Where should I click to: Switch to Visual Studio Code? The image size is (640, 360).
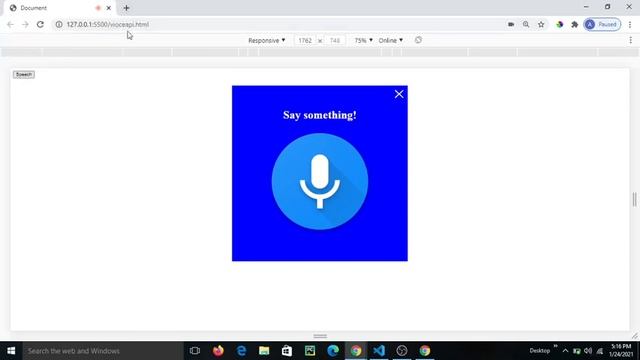379,351
